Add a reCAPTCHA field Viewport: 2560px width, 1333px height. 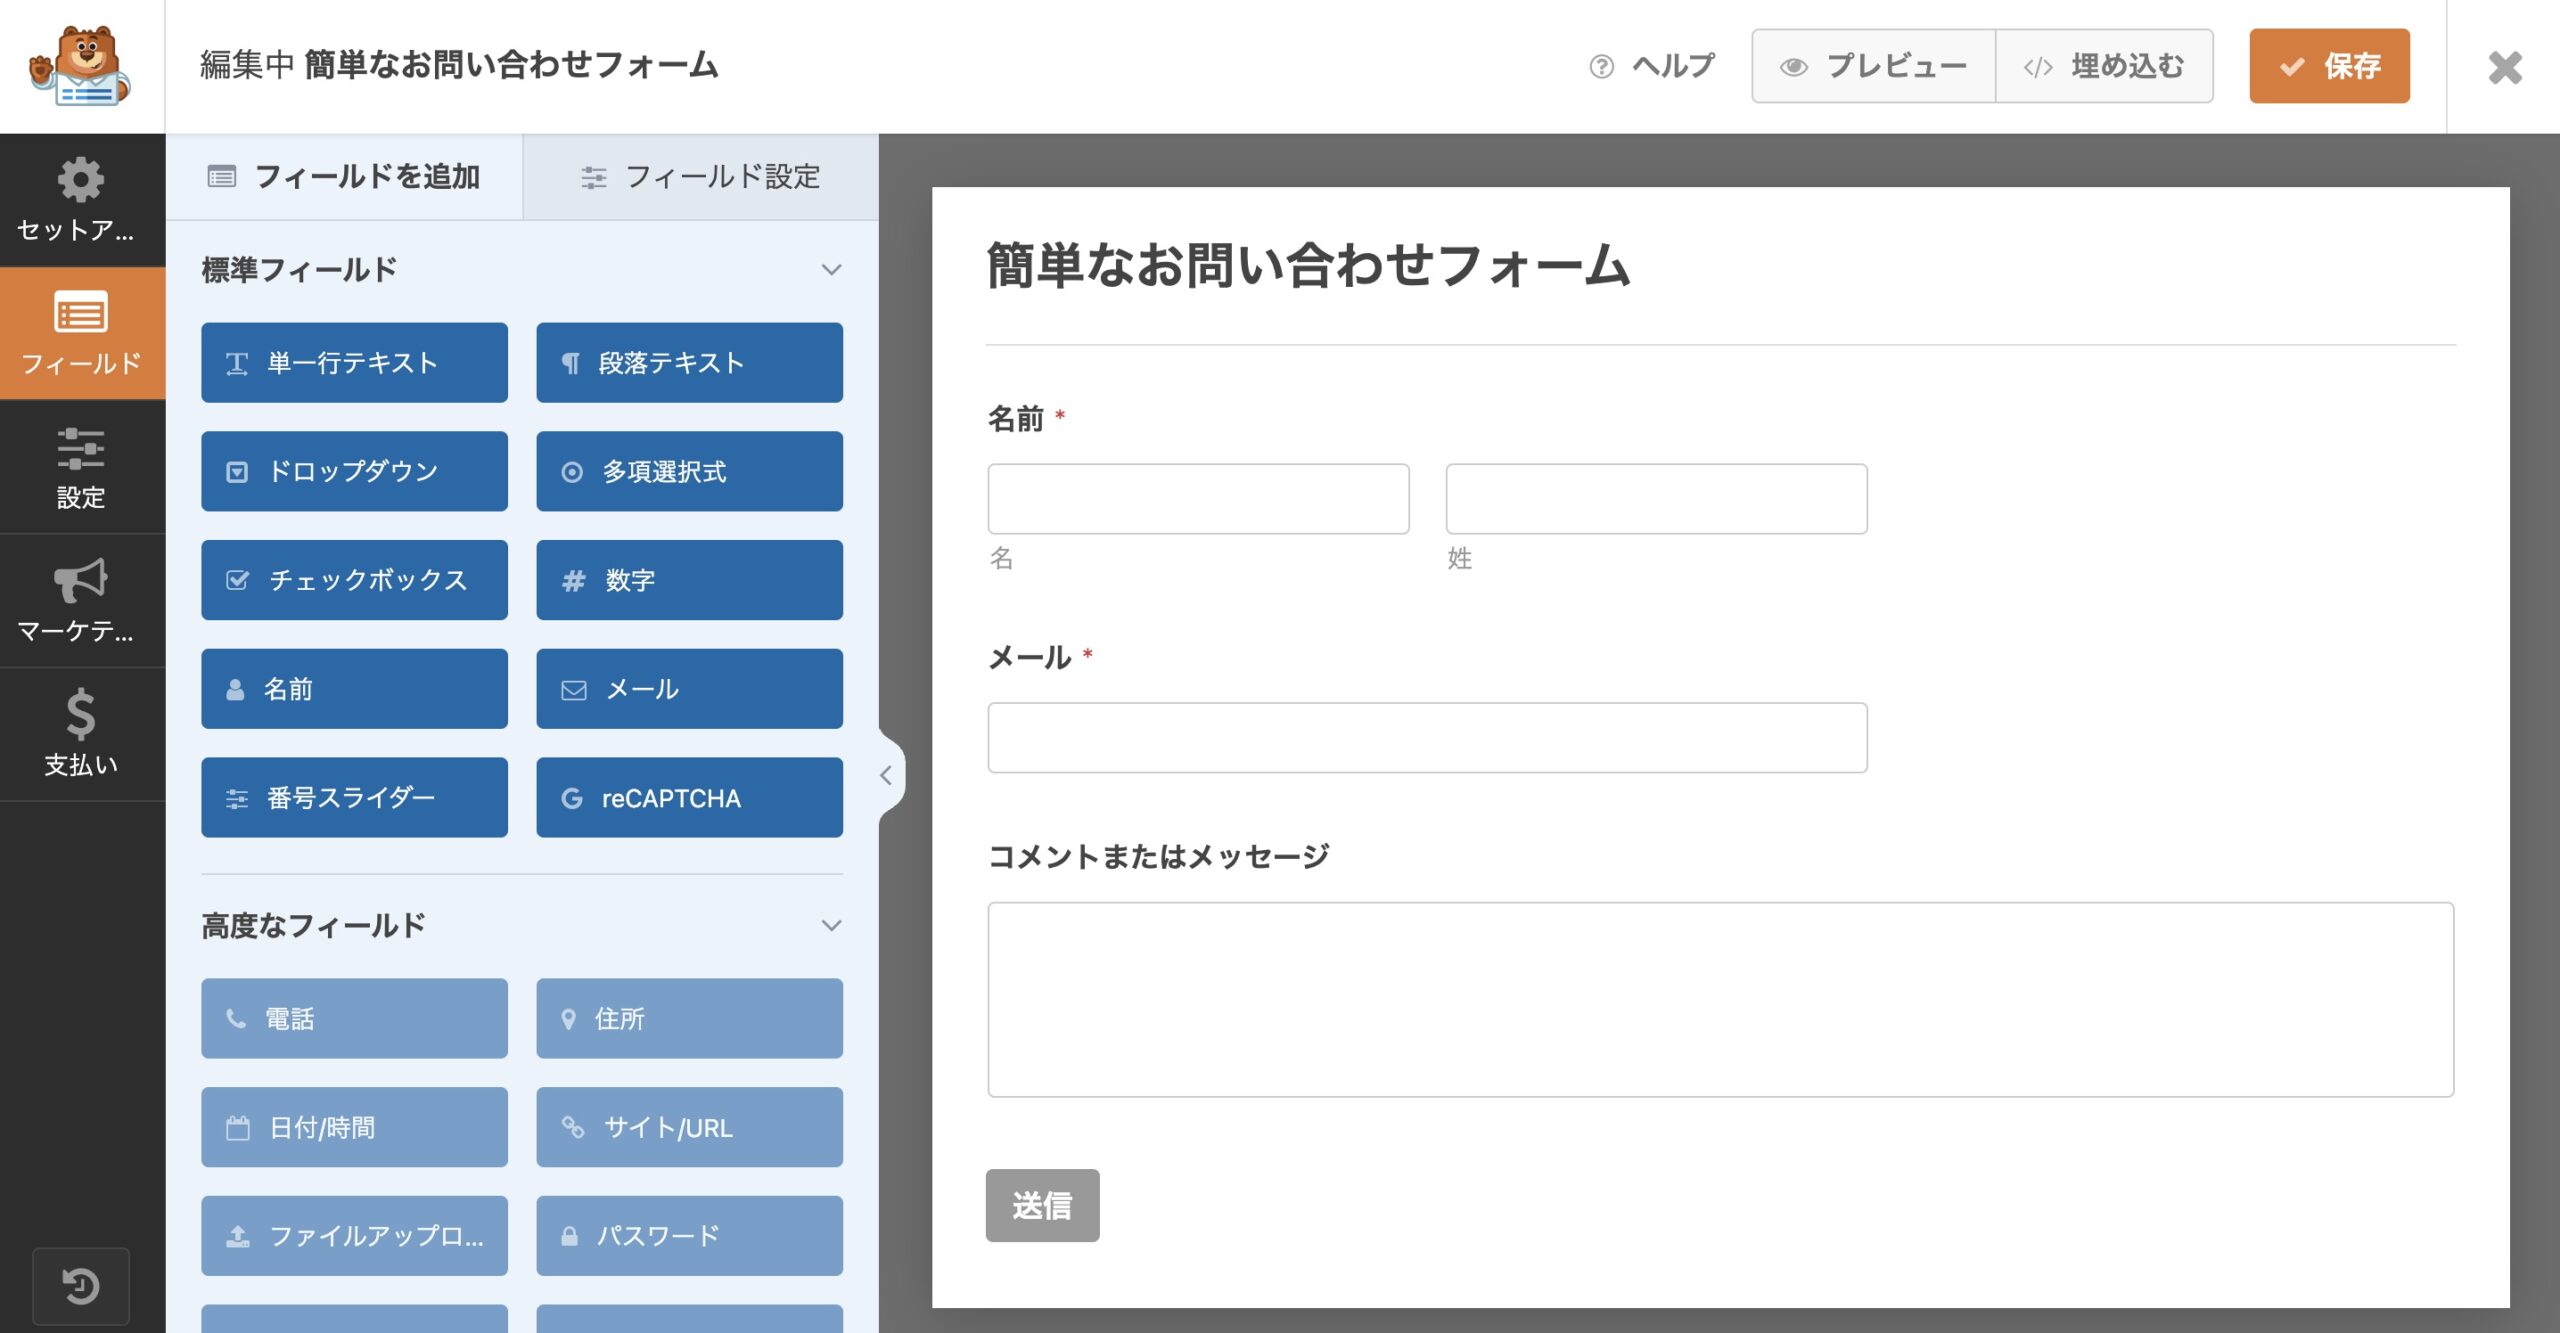(x=689, y=797)
